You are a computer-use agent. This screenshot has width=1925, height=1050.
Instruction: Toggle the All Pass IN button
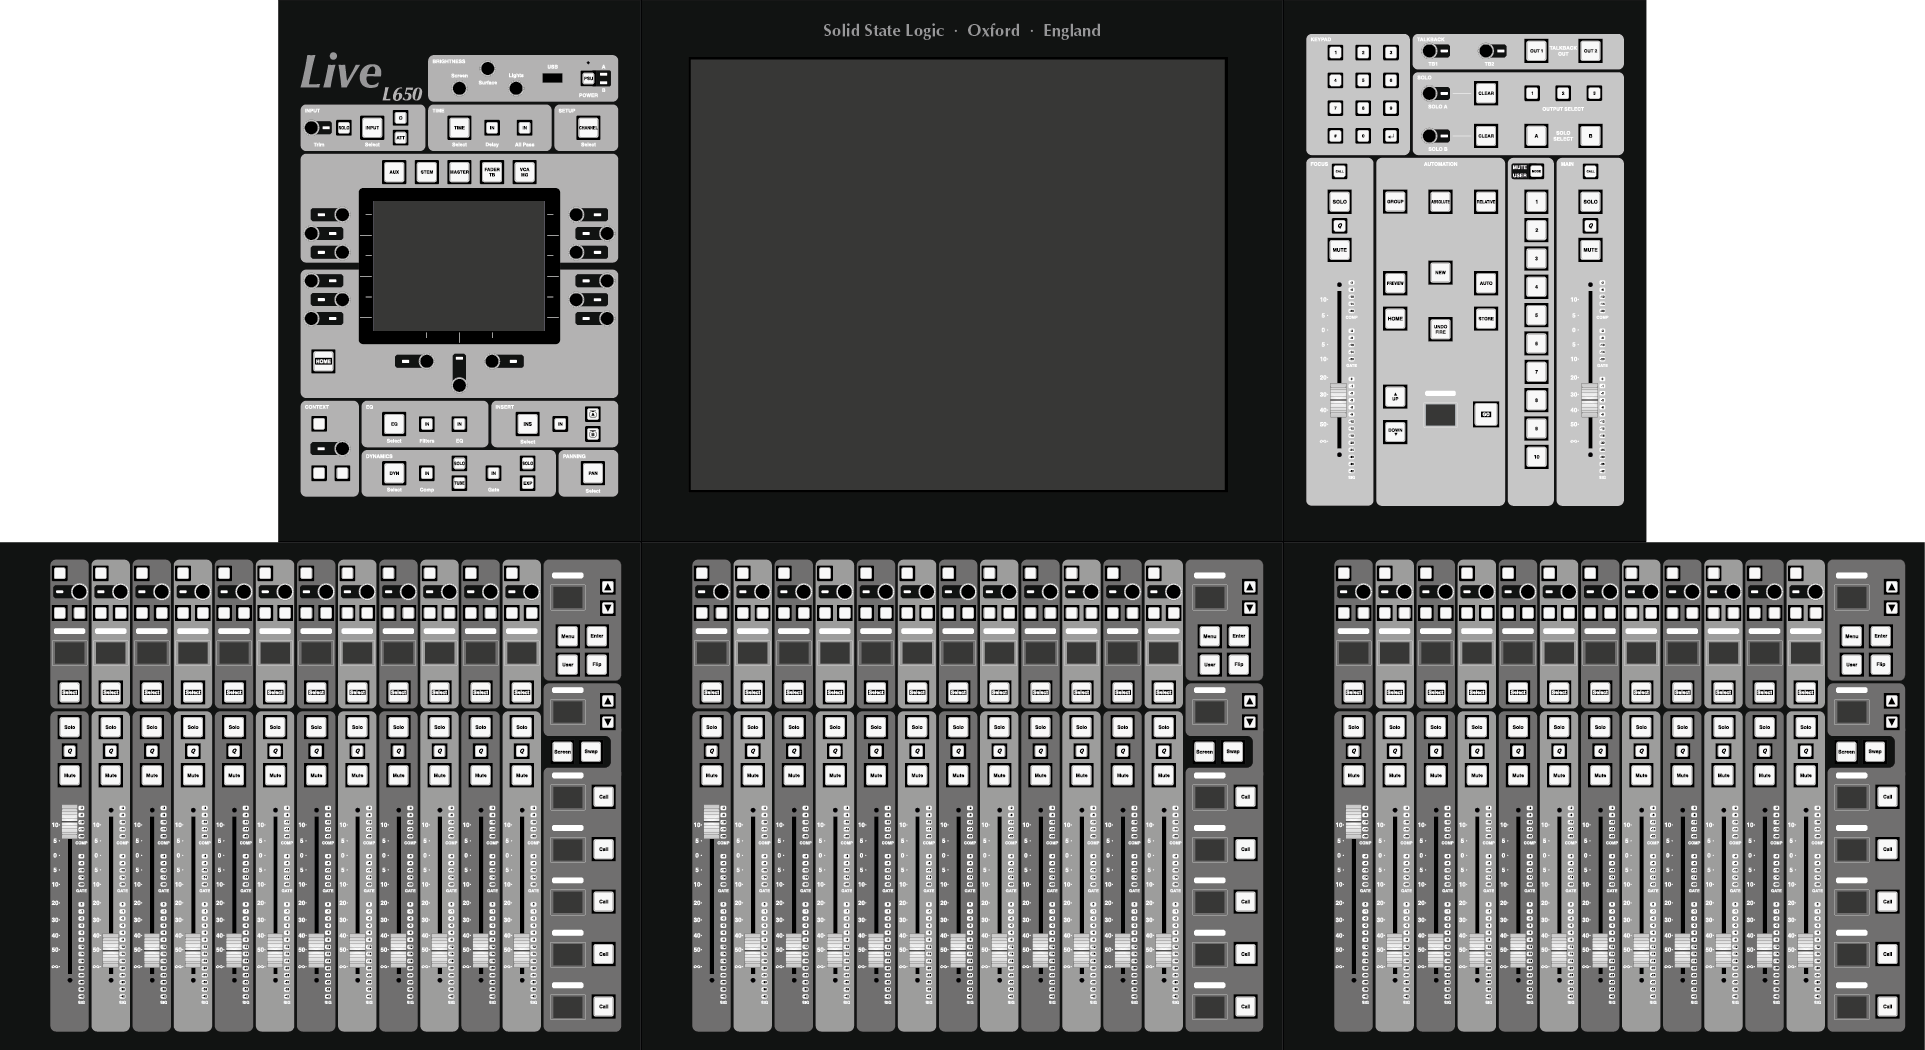[x=524, y=128]
